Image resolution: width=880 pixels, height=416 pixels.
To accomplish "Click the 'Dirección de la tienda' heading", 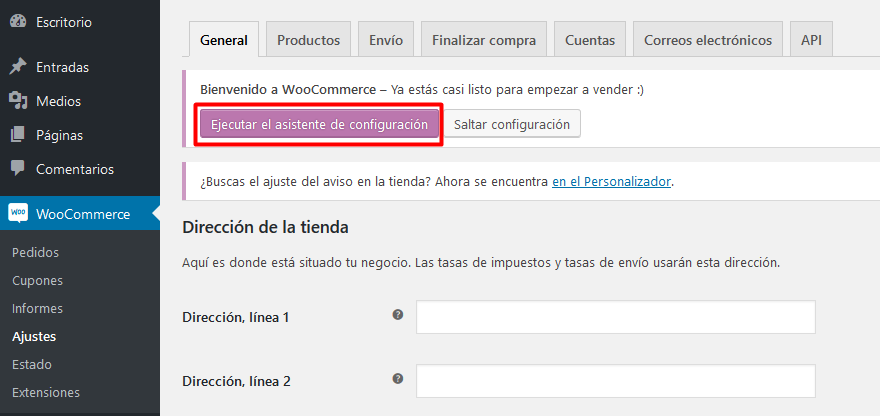I will tap(265, 227).
